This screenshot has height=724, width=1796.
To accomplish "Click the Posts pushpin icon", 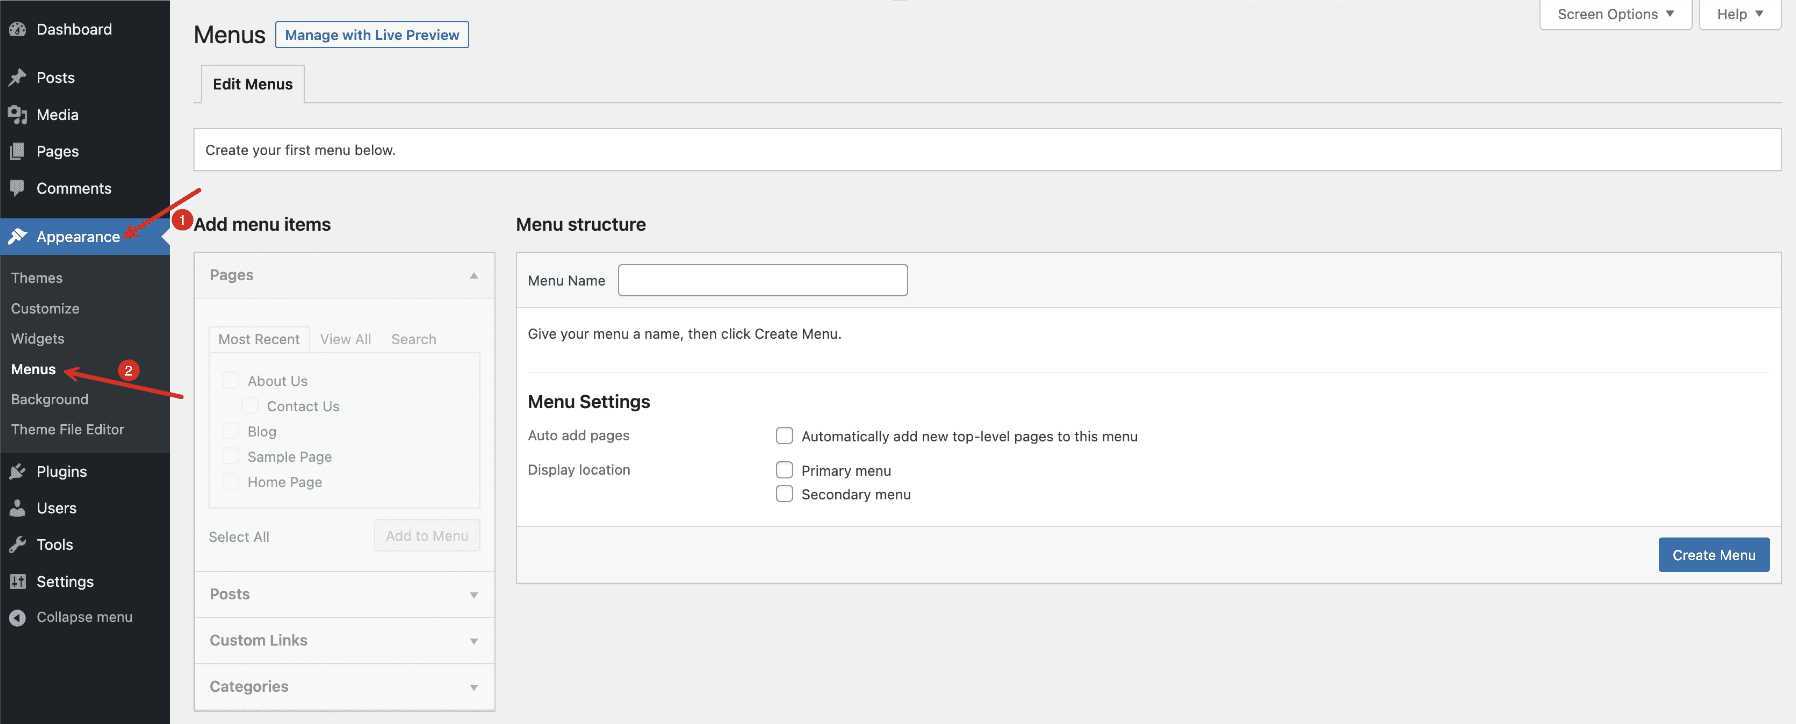I will [x=17, y=78].
